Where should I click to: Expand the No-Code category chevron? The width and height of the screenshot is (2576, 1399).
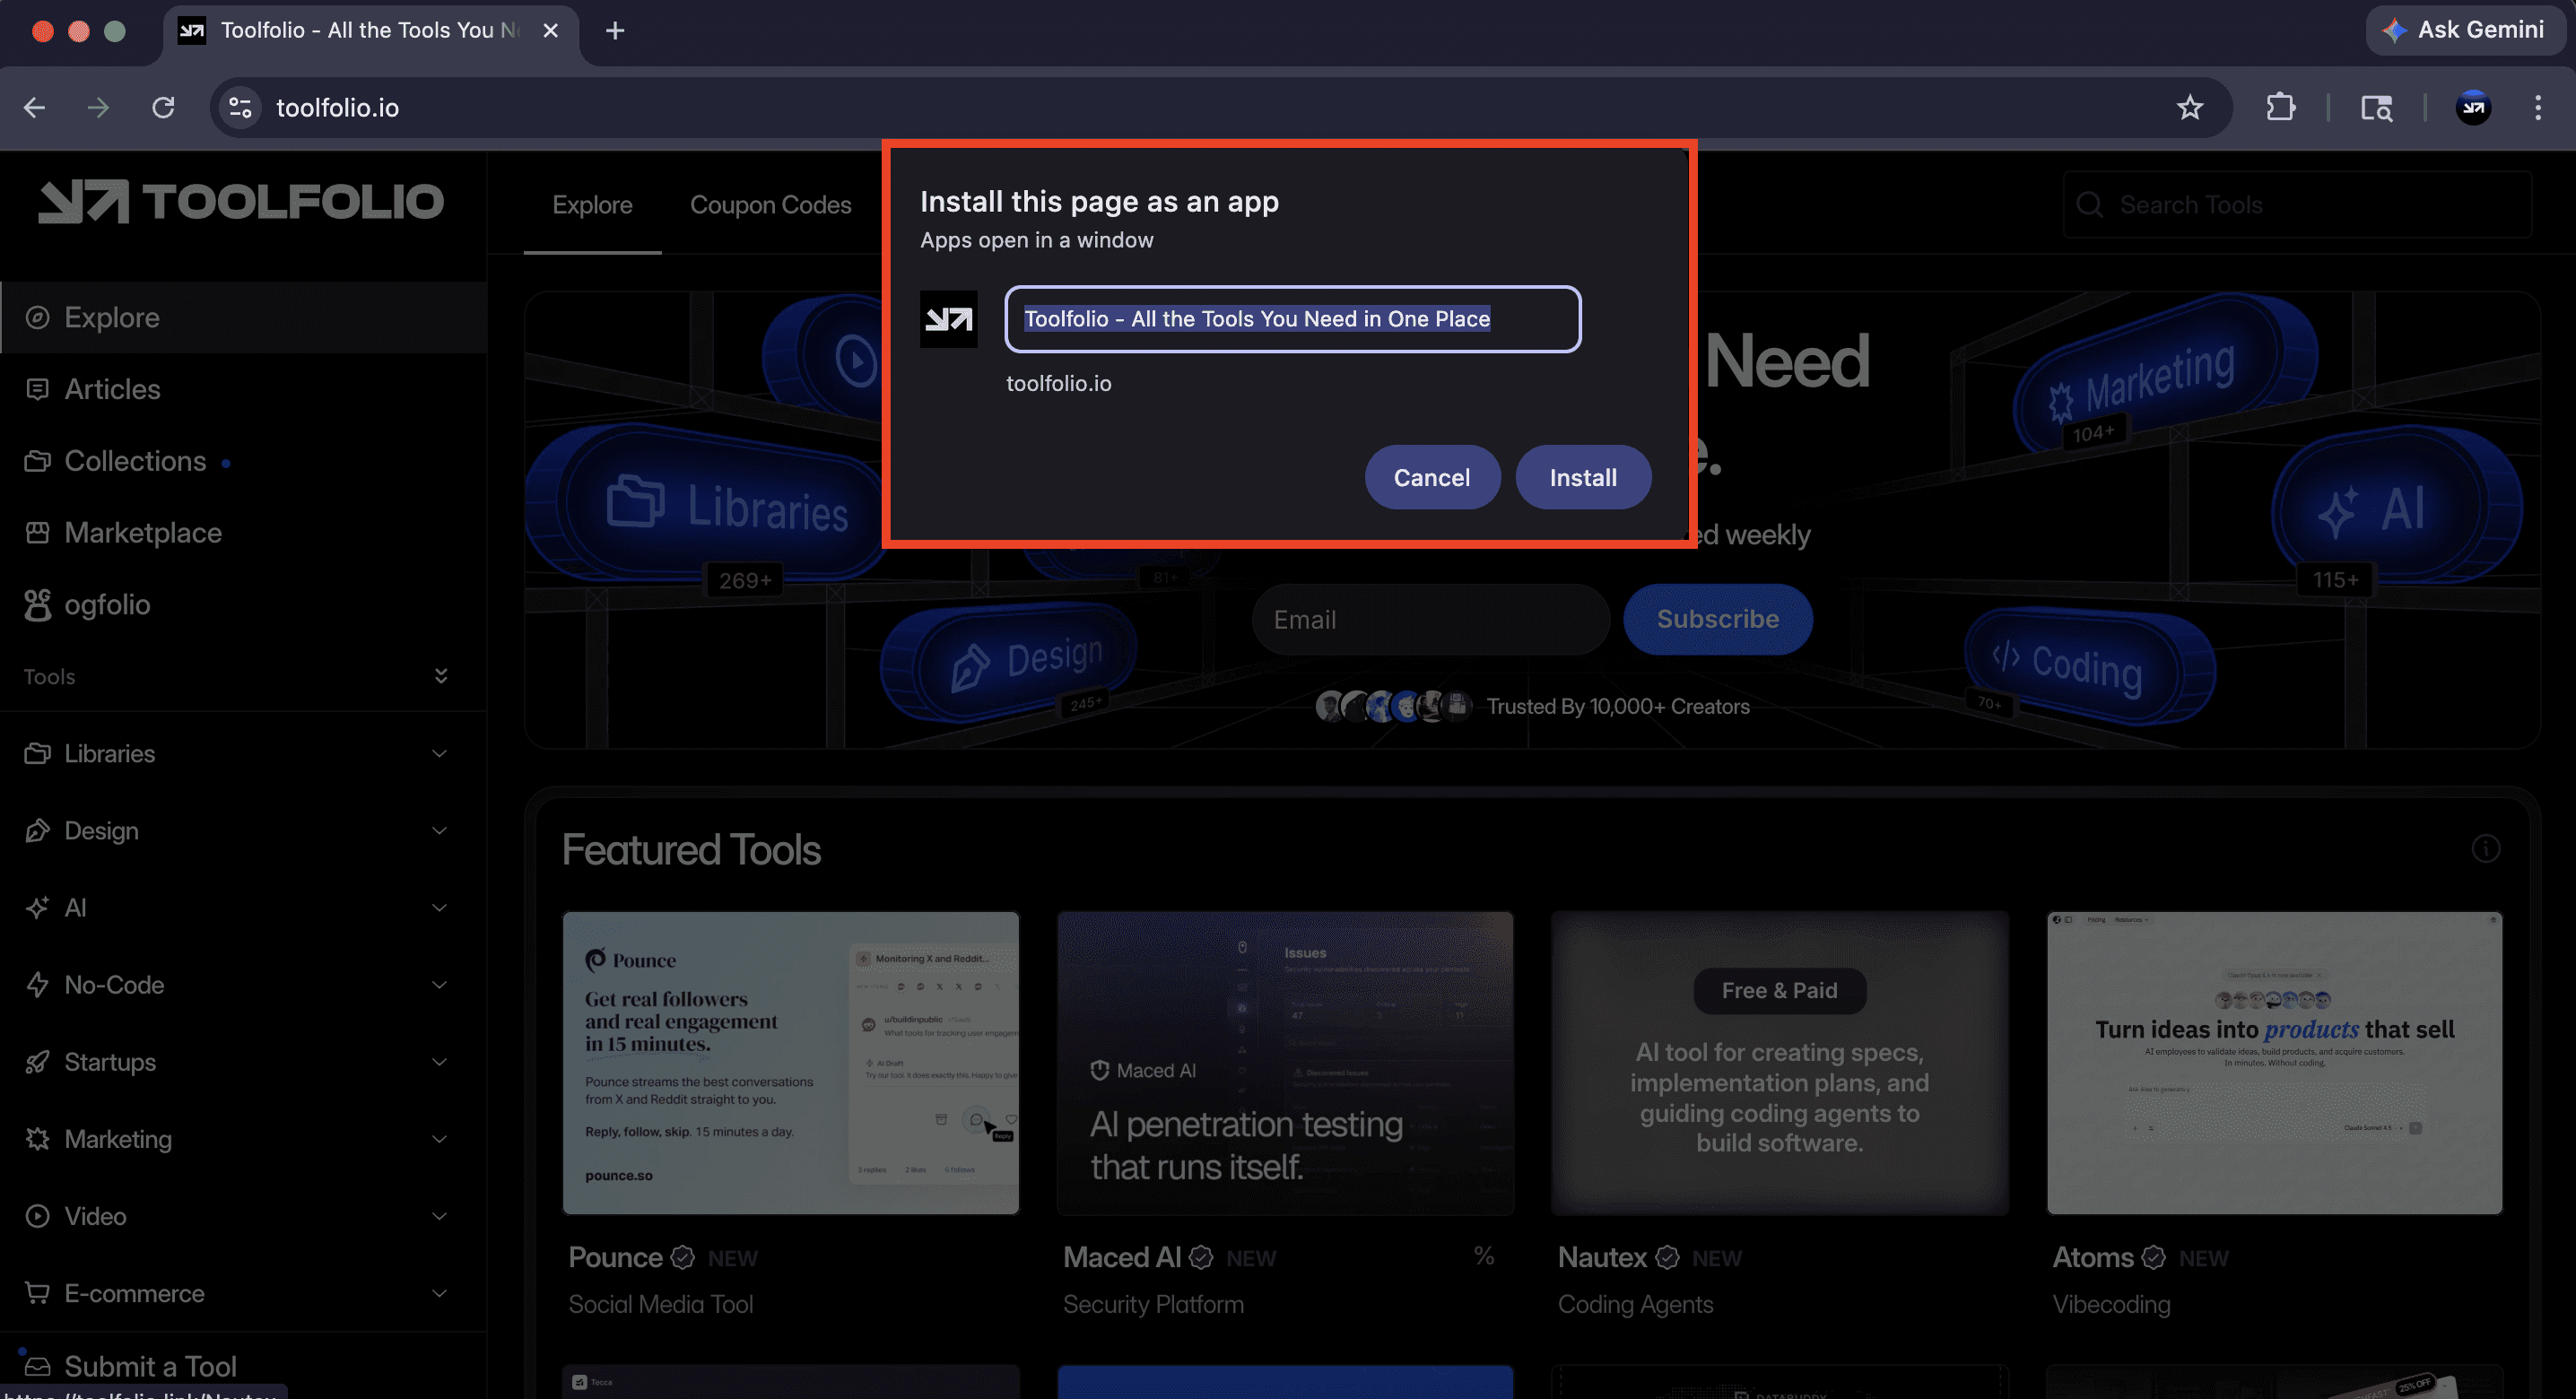(x=439, y=985)
